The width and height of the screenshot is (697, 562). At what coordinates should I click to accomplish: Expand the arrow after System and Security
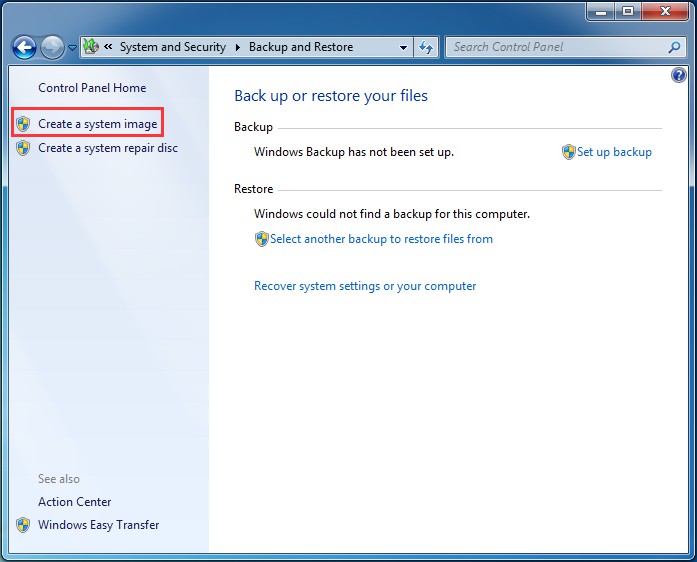(238, 47)
